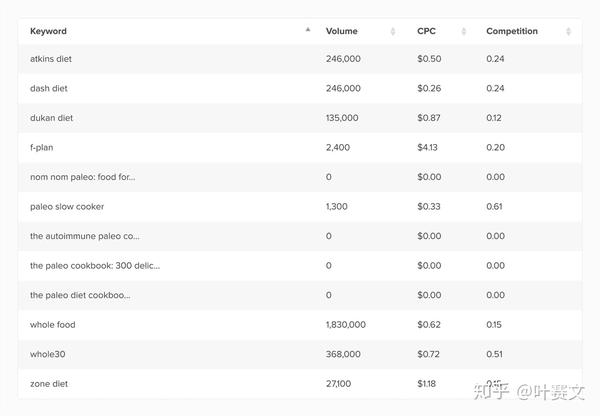The image size is (600, 416).
Task: Select the whole food keyword
Action: coord(52,325)
